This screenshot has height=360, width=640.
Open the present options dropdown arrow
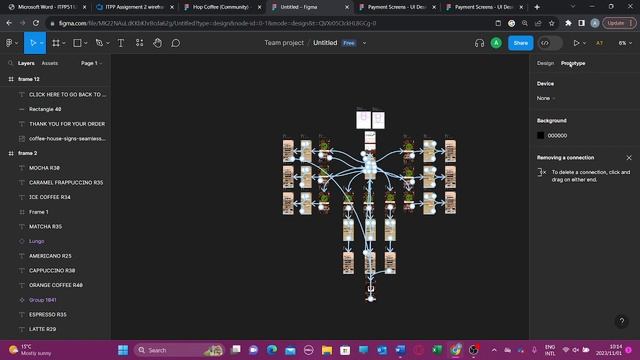(584, 43)
